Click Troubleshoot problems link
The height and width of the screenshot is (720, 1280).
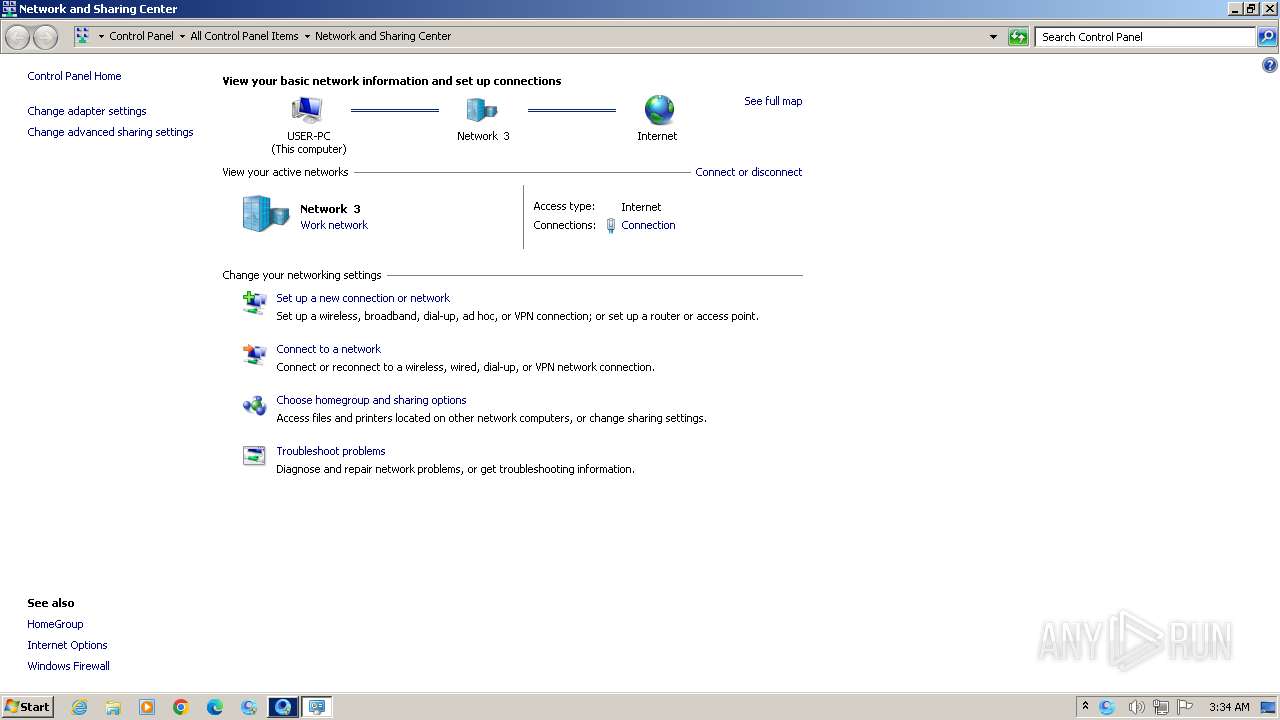(331, 451)
